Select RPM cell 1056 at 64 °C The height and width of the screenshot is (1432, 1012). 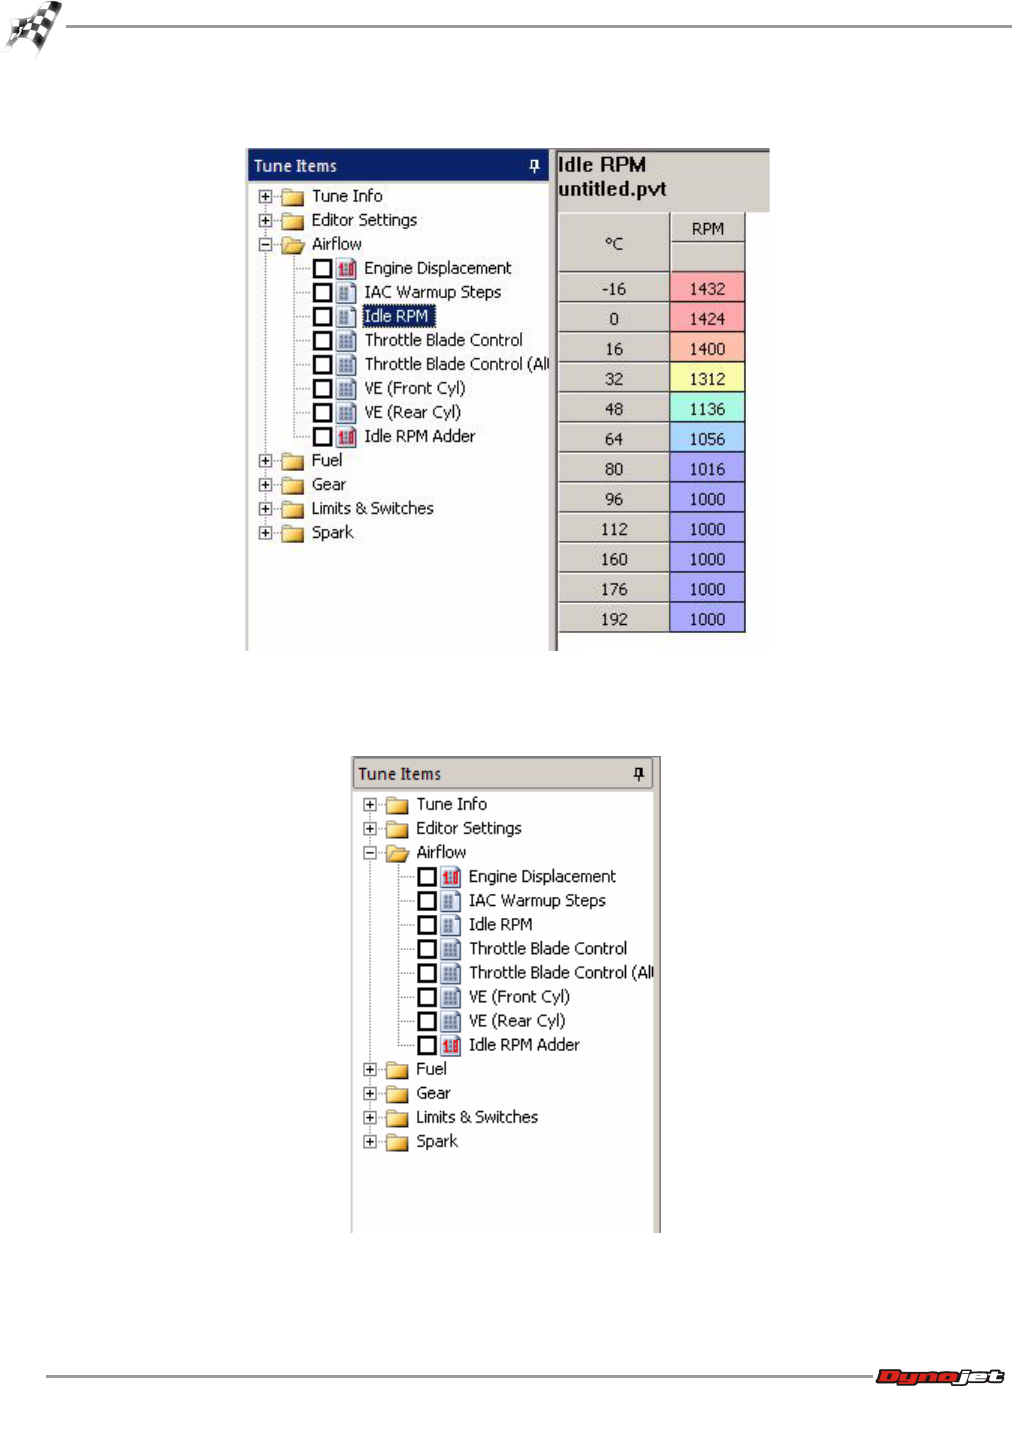[707, 439]
